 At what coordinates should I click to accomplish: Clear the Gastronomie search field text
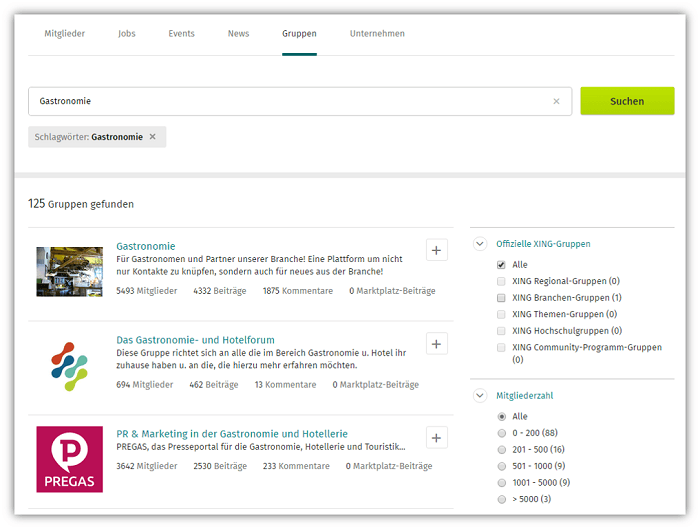pyautogui.click(x=556, y=101)
